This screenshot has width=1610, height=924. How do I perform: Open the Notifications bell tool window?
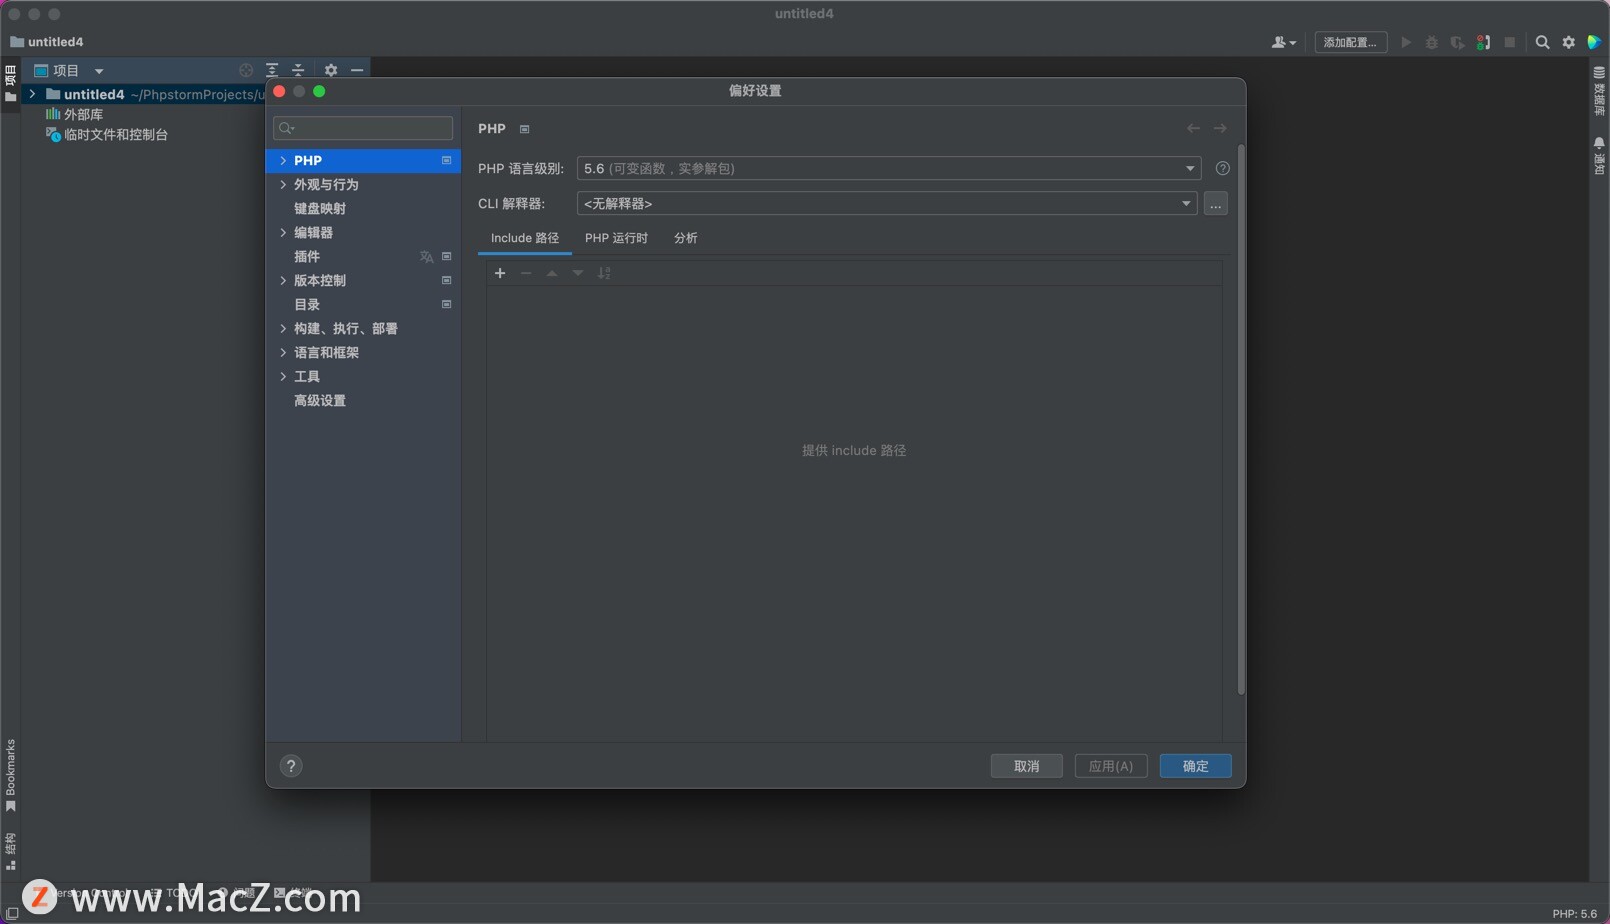(1598, 155)
